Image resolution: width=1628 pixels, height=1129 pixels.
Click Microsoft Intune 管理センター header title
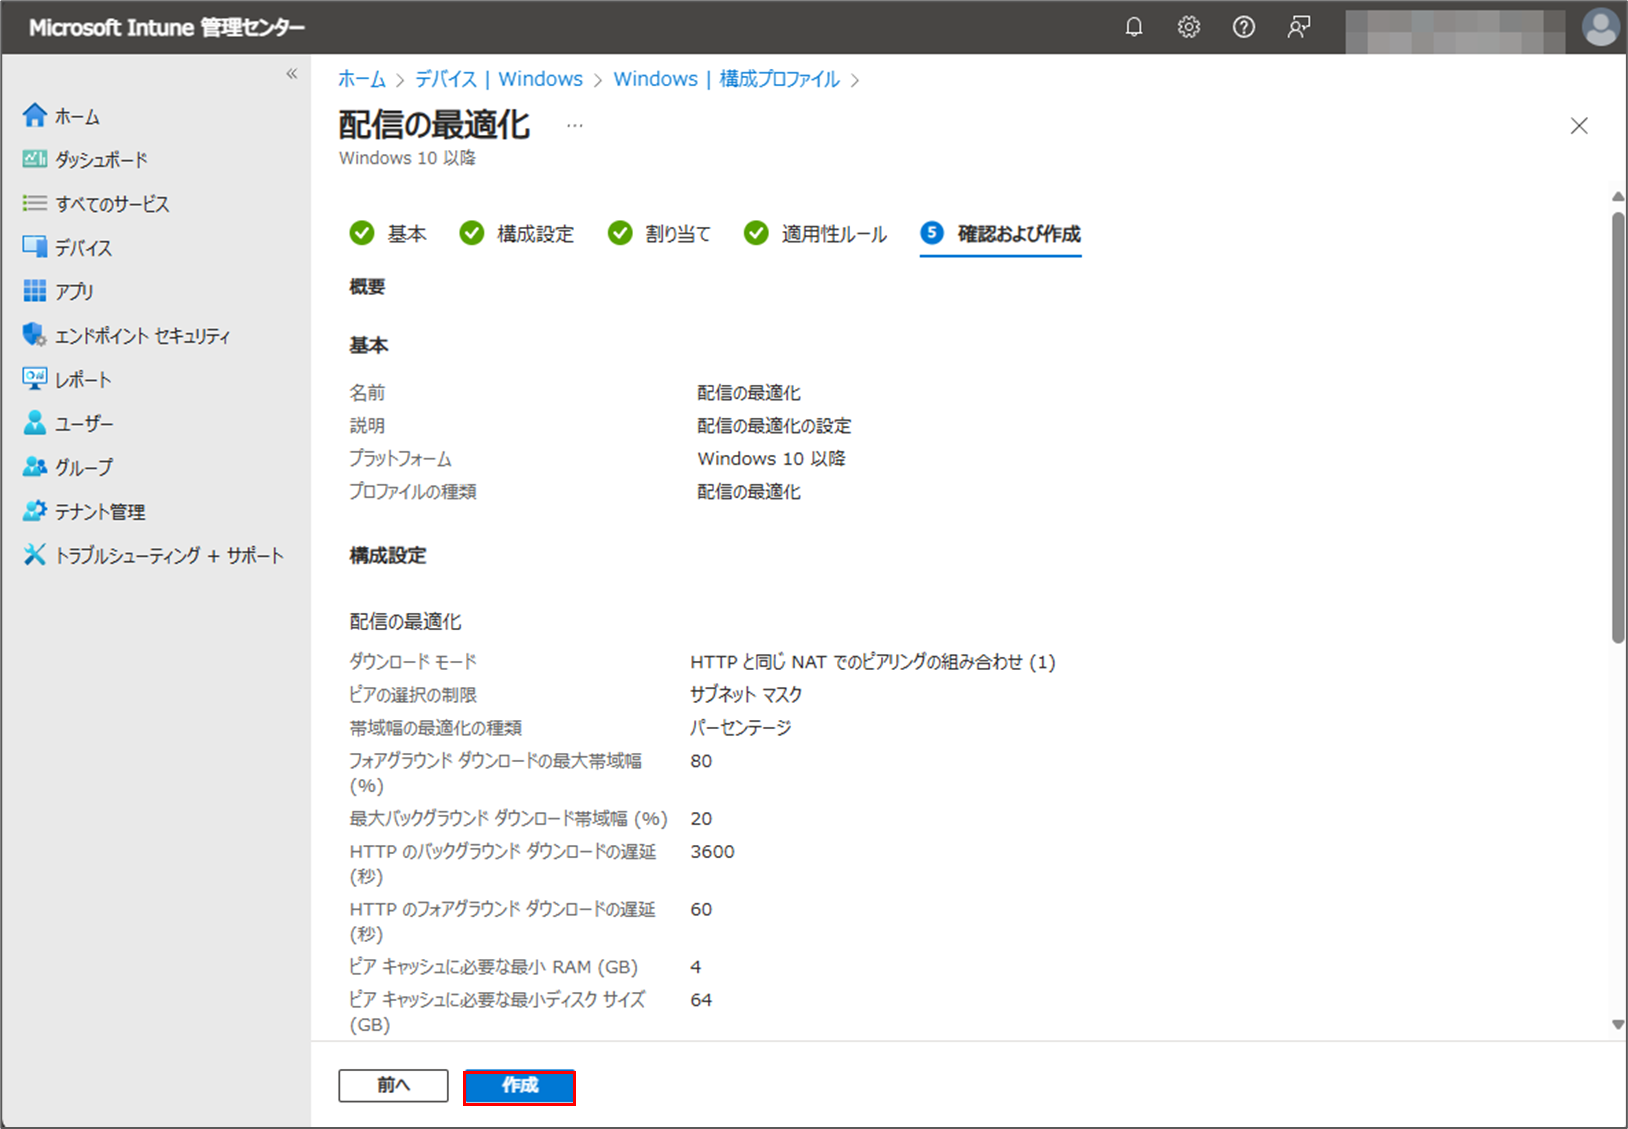(167, 28)
